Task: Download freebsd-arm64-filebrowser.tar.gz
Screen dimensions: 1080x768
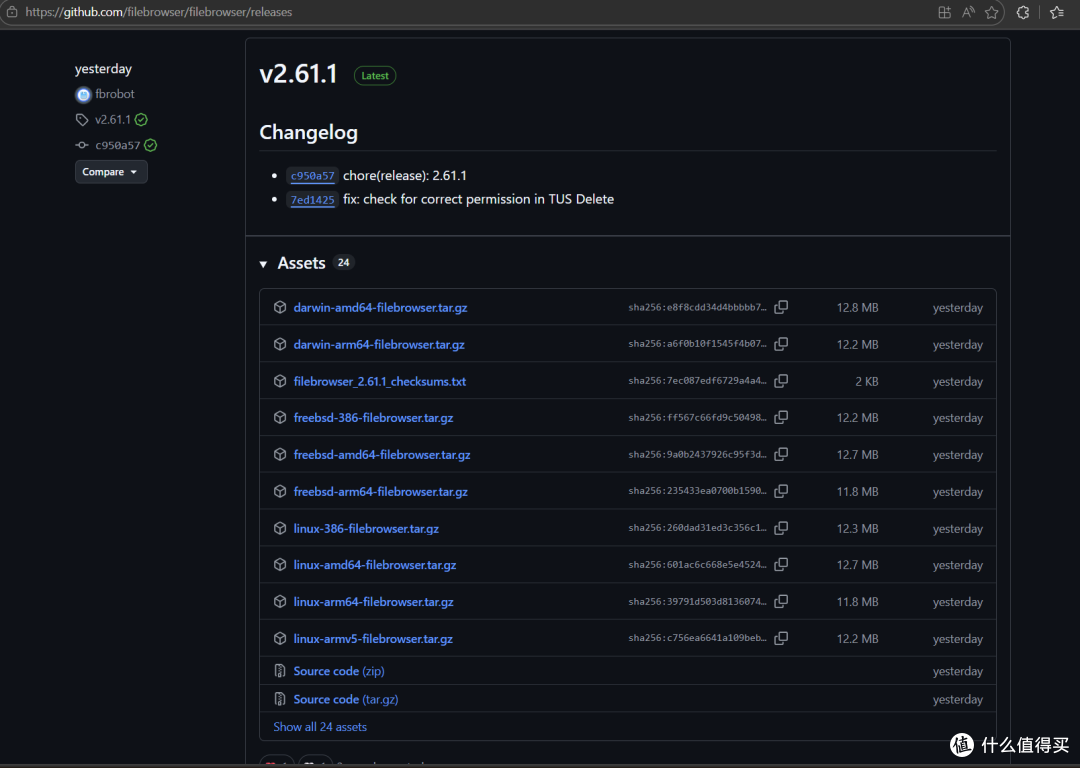Action: point(380,491)
